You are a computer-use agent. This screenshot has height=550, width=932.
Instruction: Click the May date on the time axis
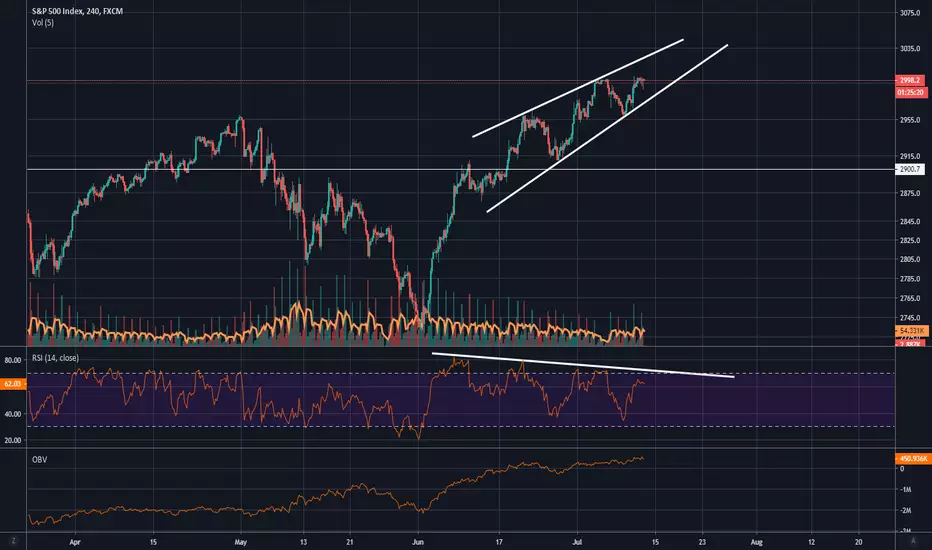coord(240,542)
